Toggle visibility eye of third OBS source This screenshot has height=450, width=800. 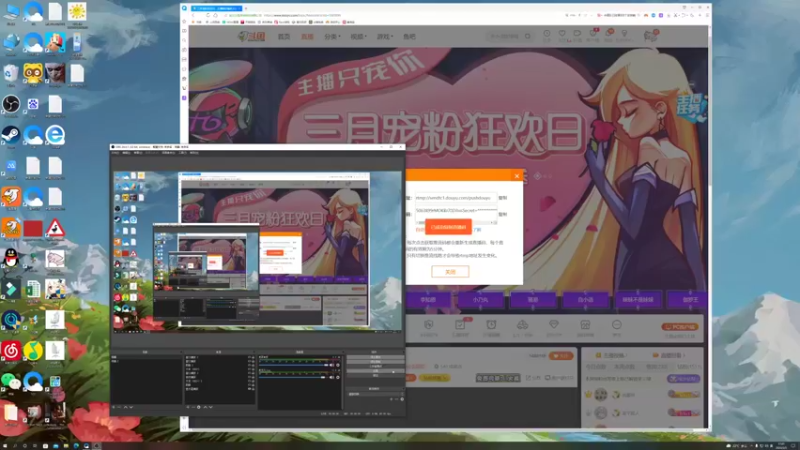point(249,365)
